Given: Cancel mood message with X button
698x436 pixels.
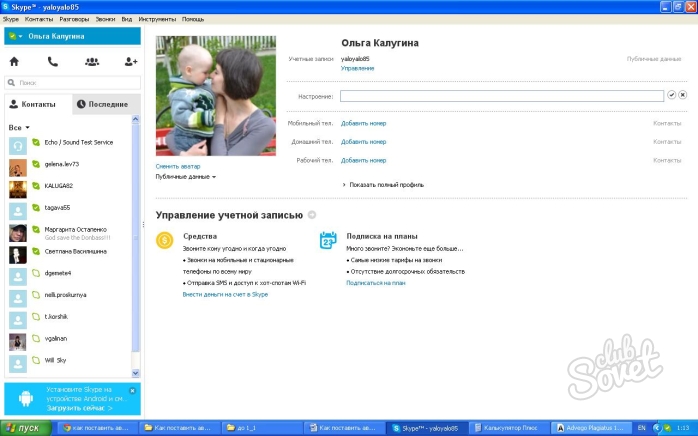Looking at the screenshot, I should pos(683,95).
